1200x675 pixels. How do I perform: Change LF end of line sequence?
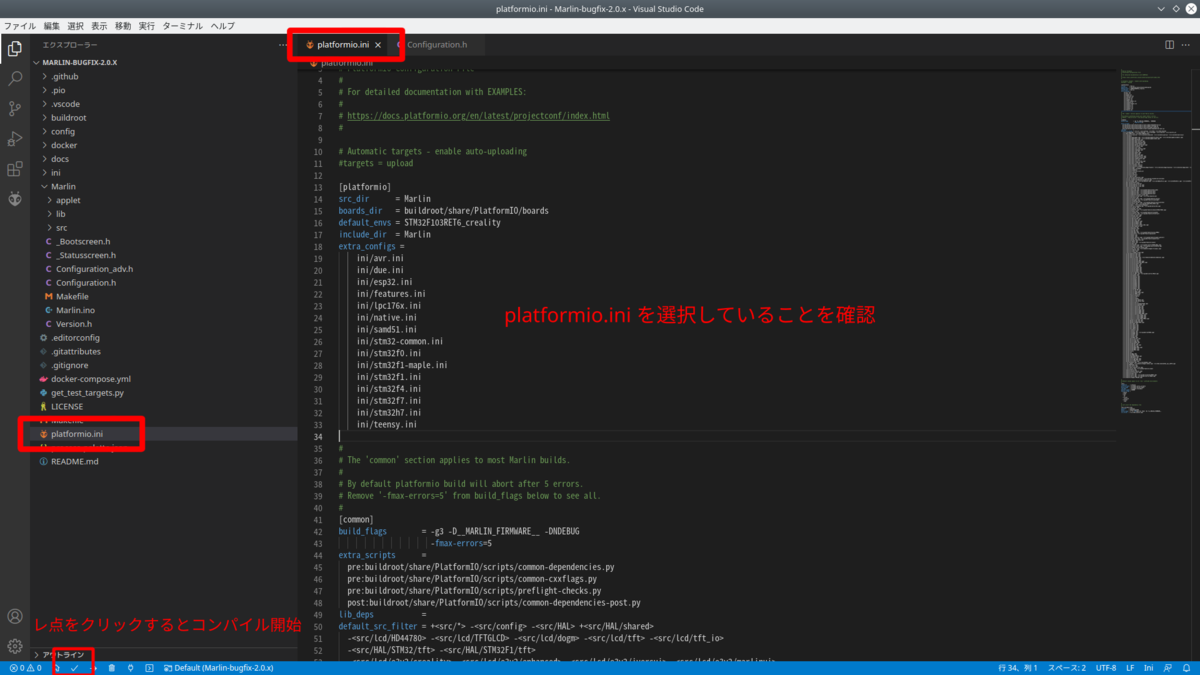click(x=1131, y=668)
